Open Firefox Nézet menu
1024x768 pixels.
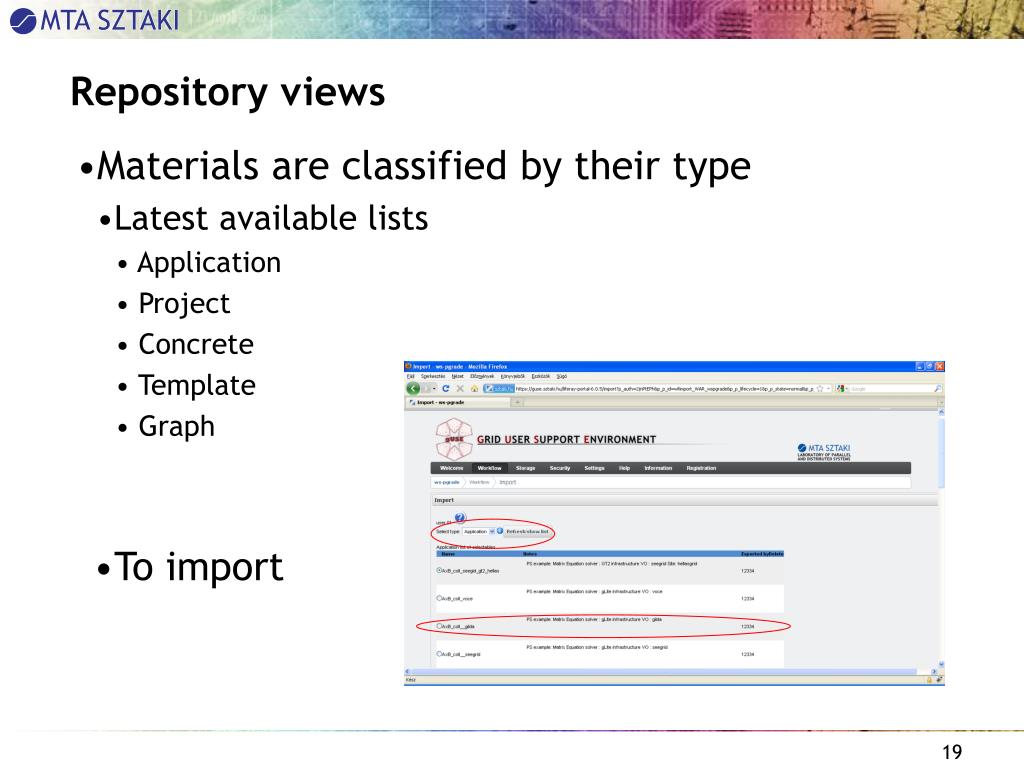pyautogui.click(x=457, y=376)
